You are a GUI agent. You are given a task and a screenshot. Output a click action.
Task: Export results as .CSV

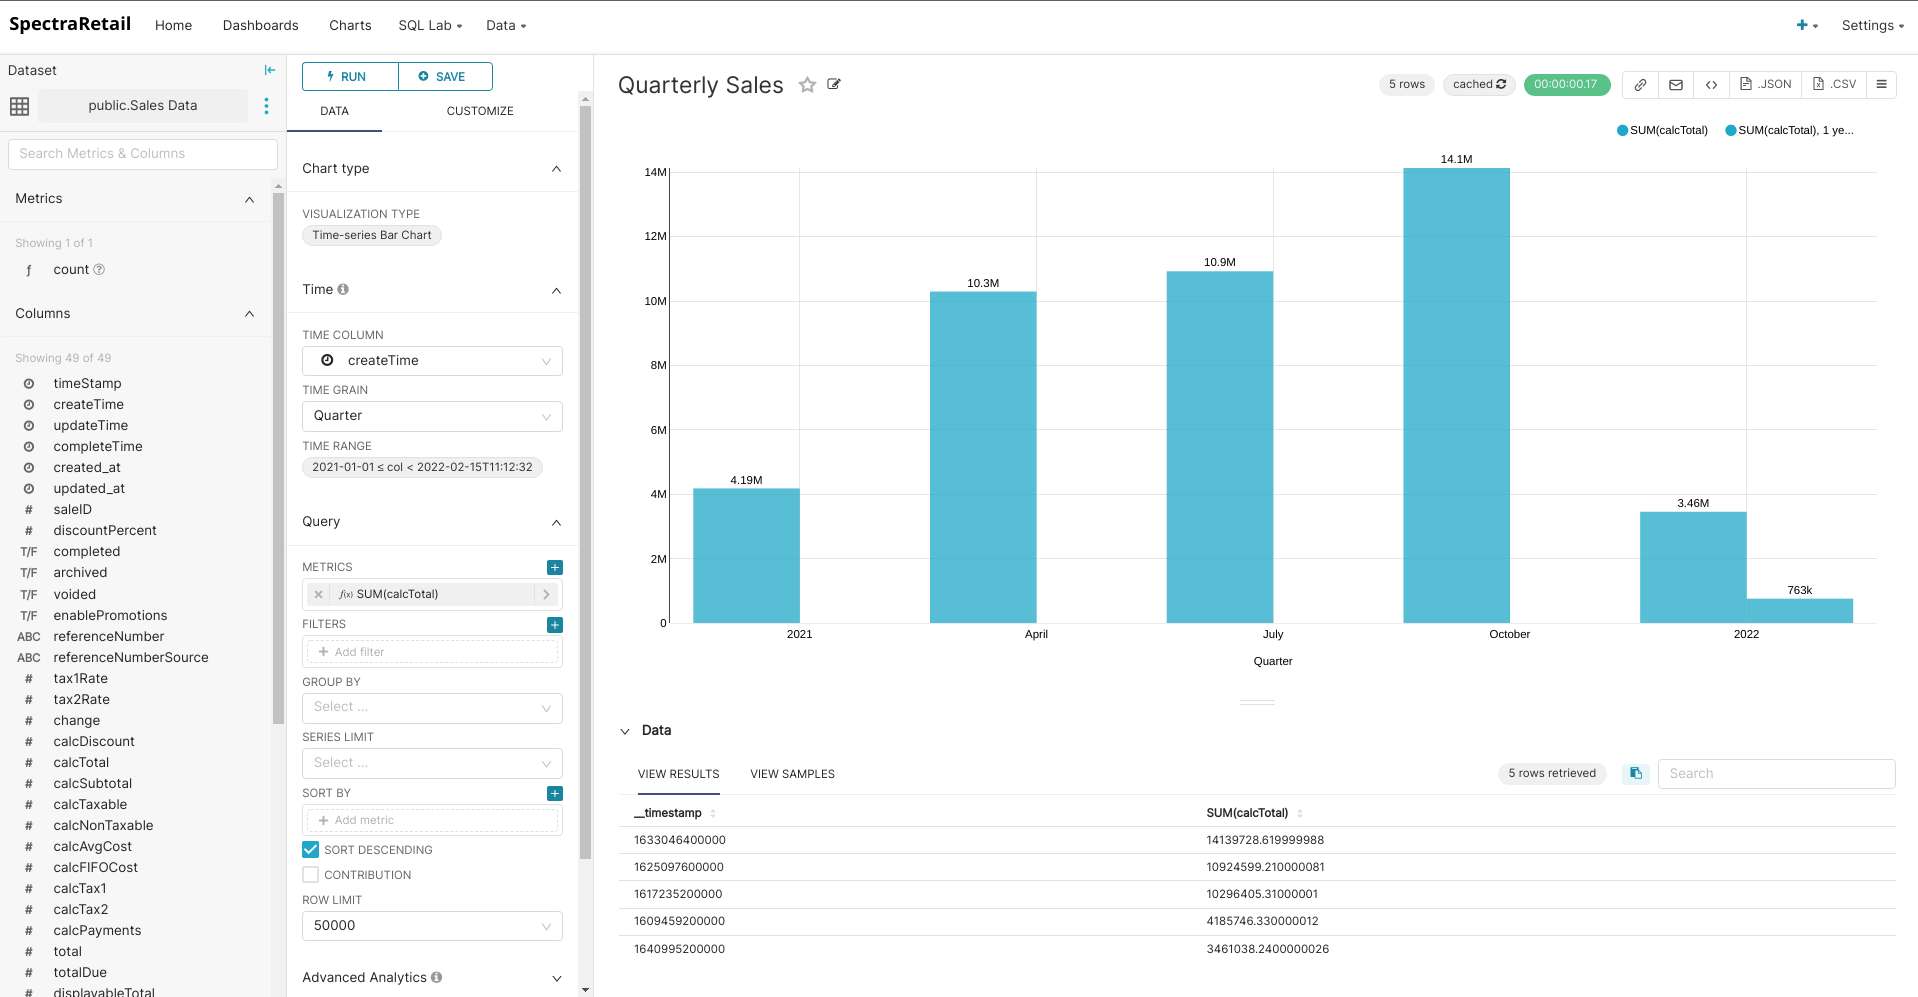1834,84
